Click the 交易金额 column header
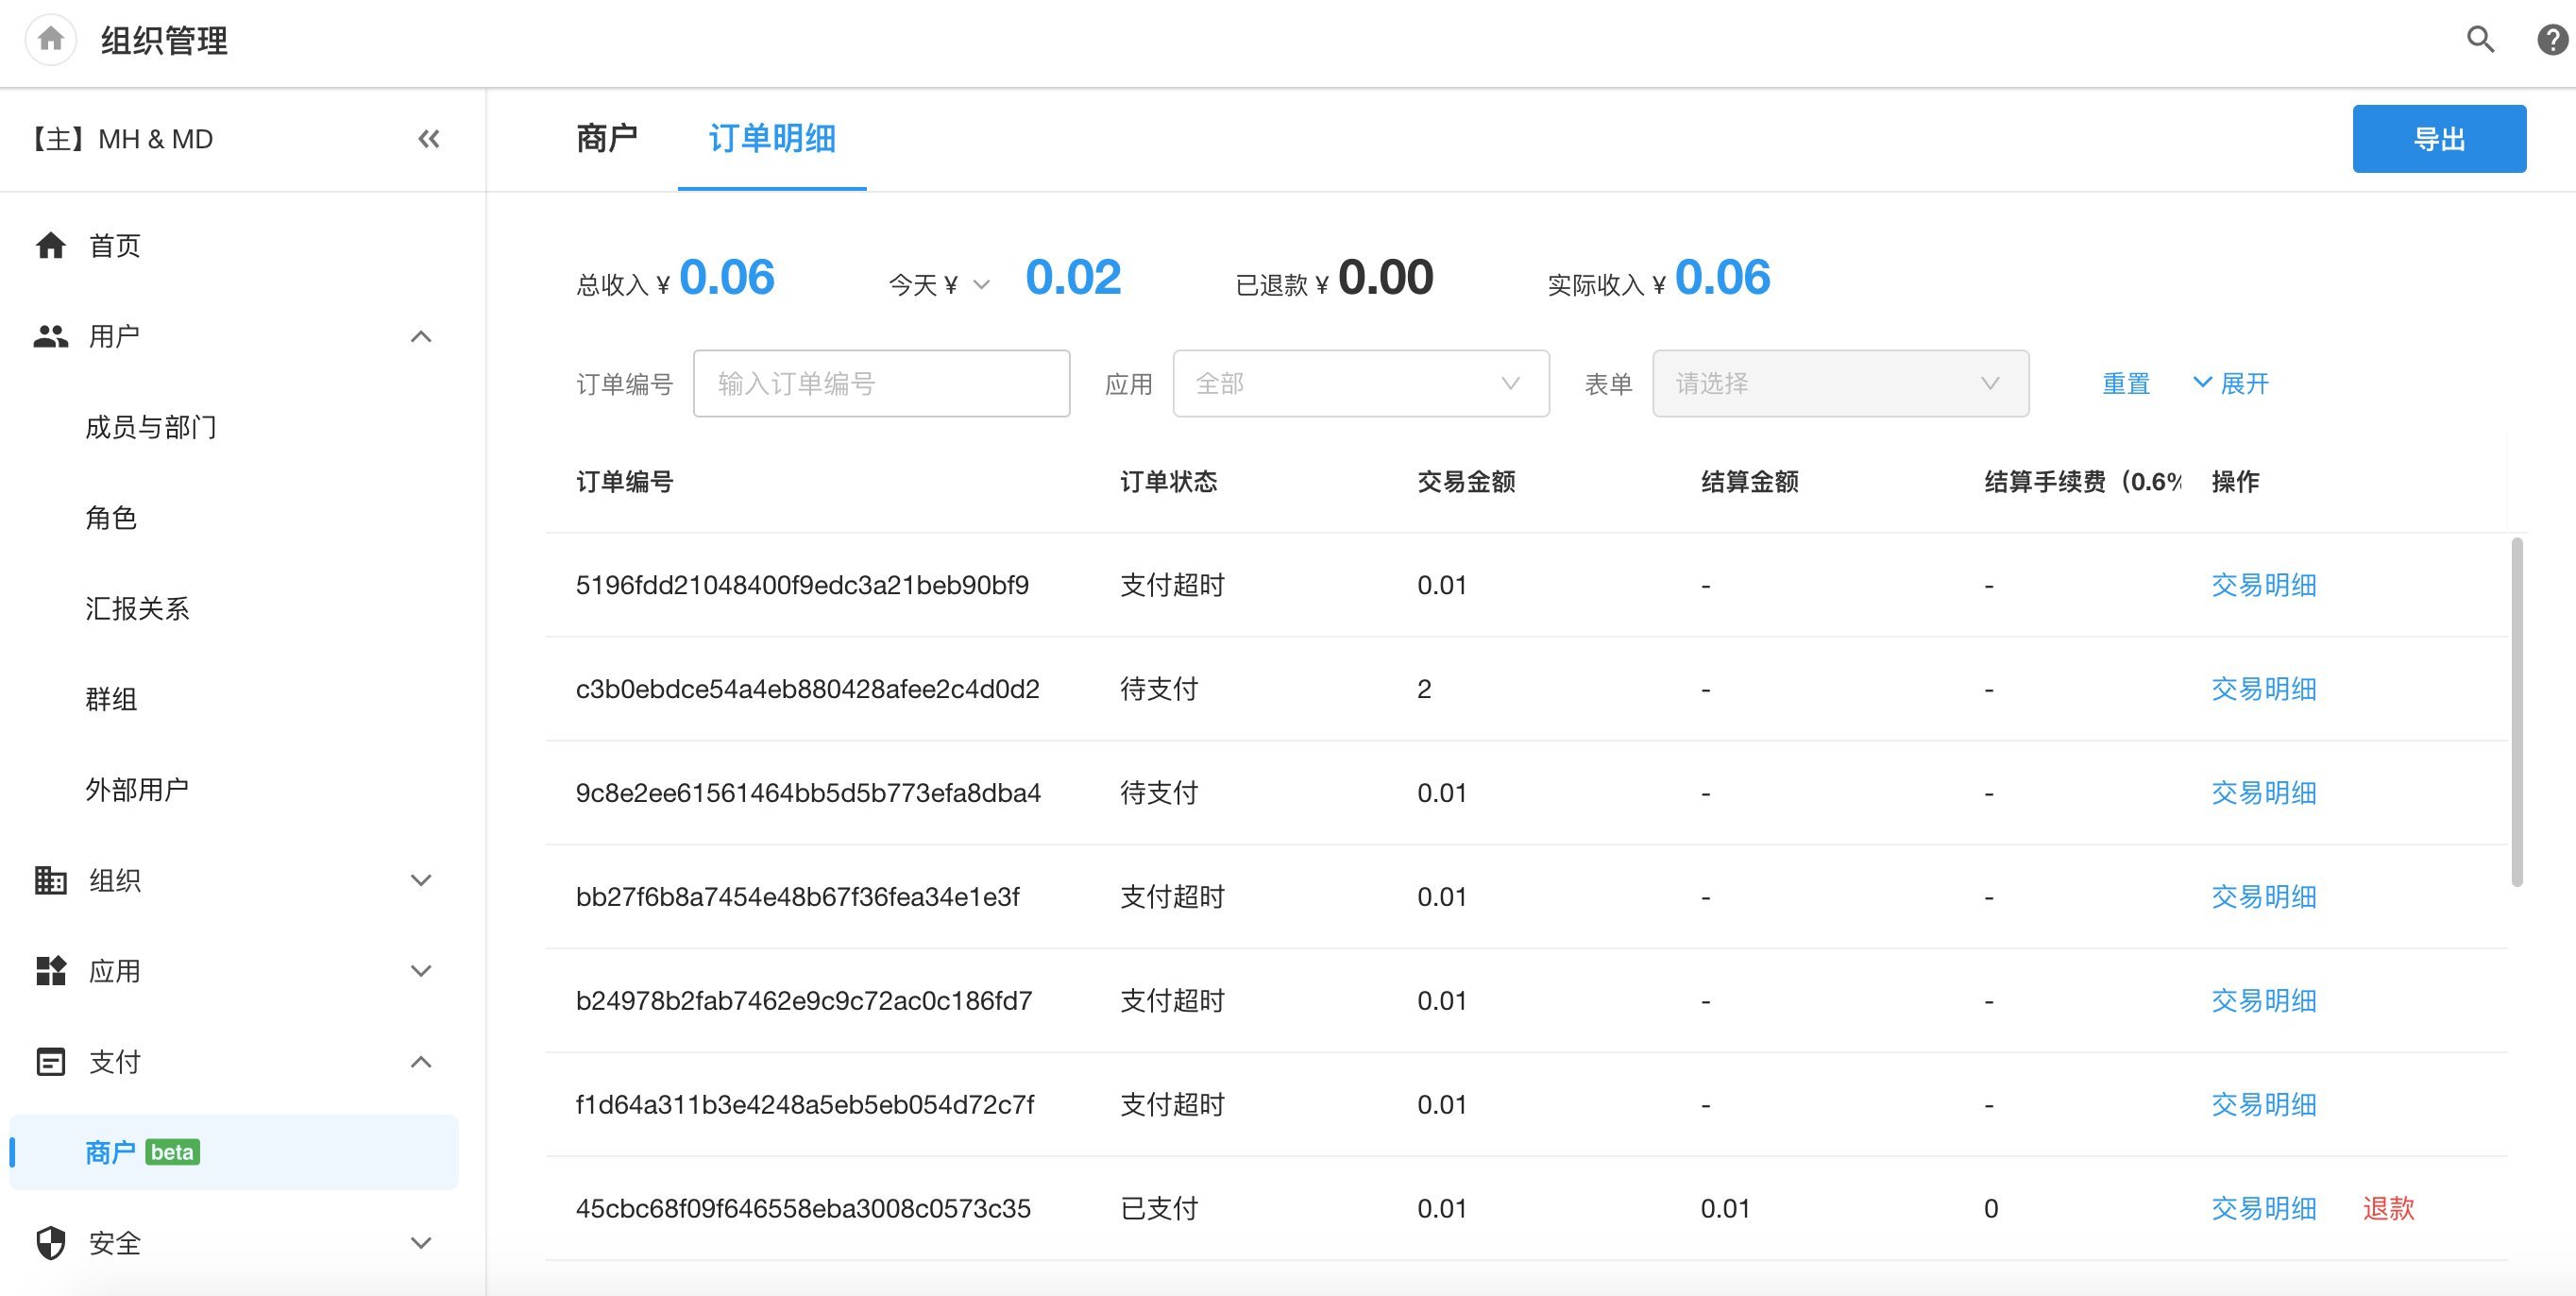 1466,482
